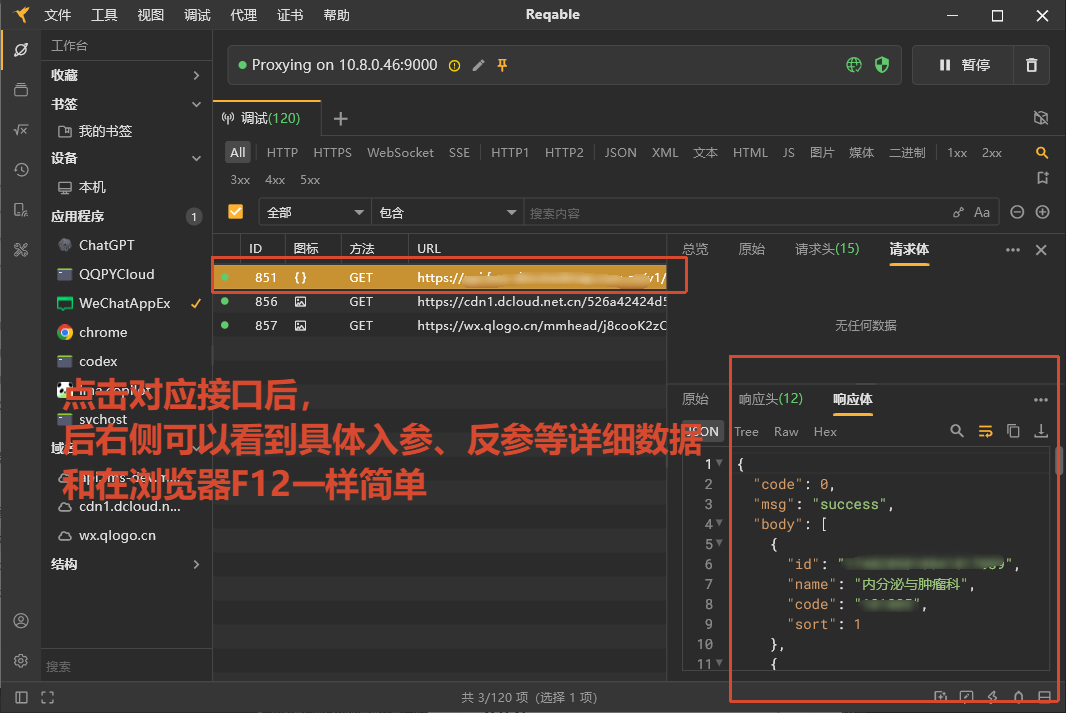Open the 文件 menu

click(57, 15)
